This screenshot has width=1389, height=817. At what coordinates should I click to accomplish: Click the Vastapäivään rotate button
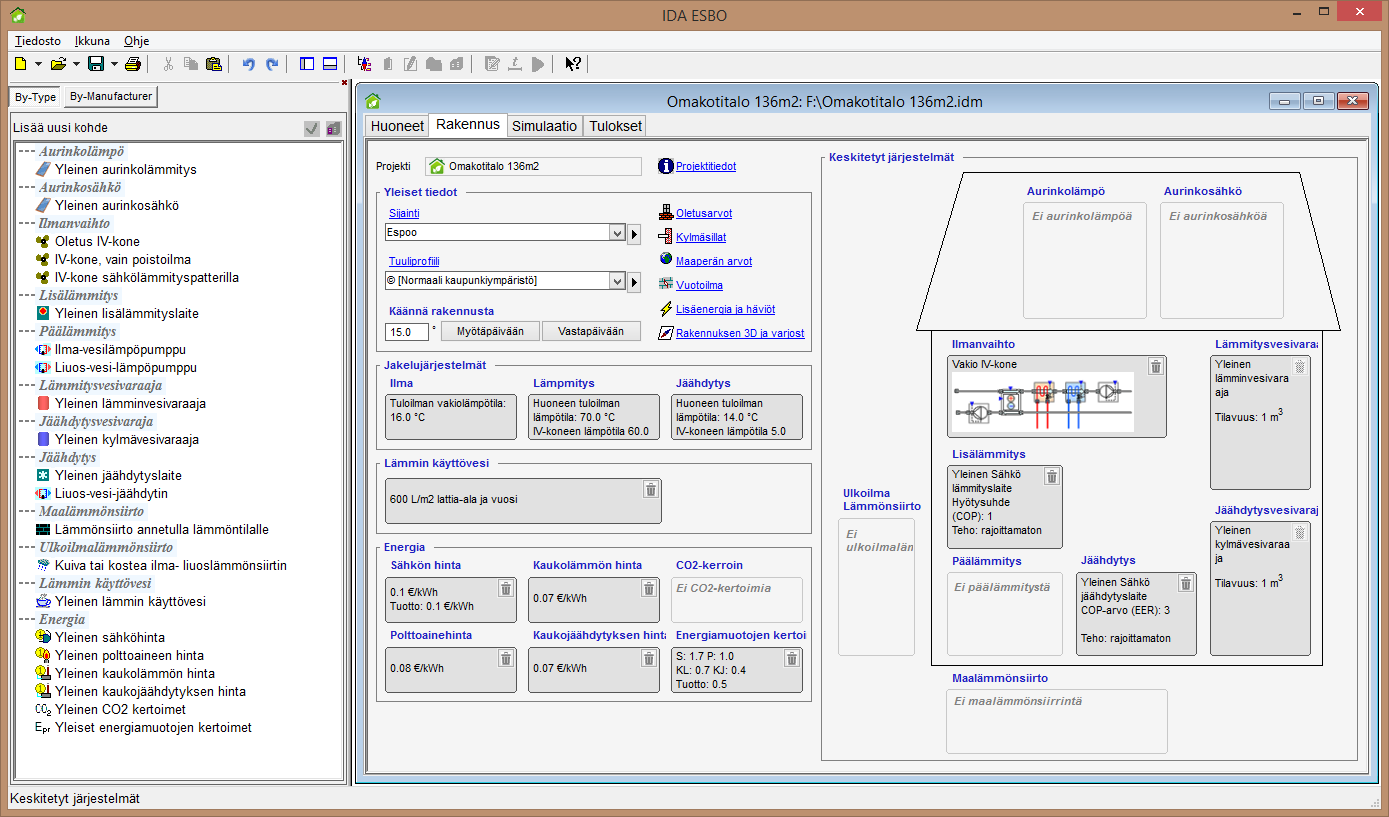click(590, 331)
